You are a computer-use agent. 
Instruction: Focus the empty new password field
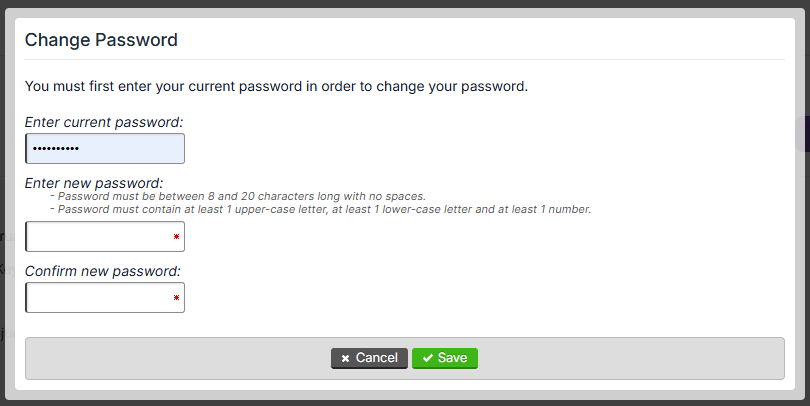click(x=100, y=237)
